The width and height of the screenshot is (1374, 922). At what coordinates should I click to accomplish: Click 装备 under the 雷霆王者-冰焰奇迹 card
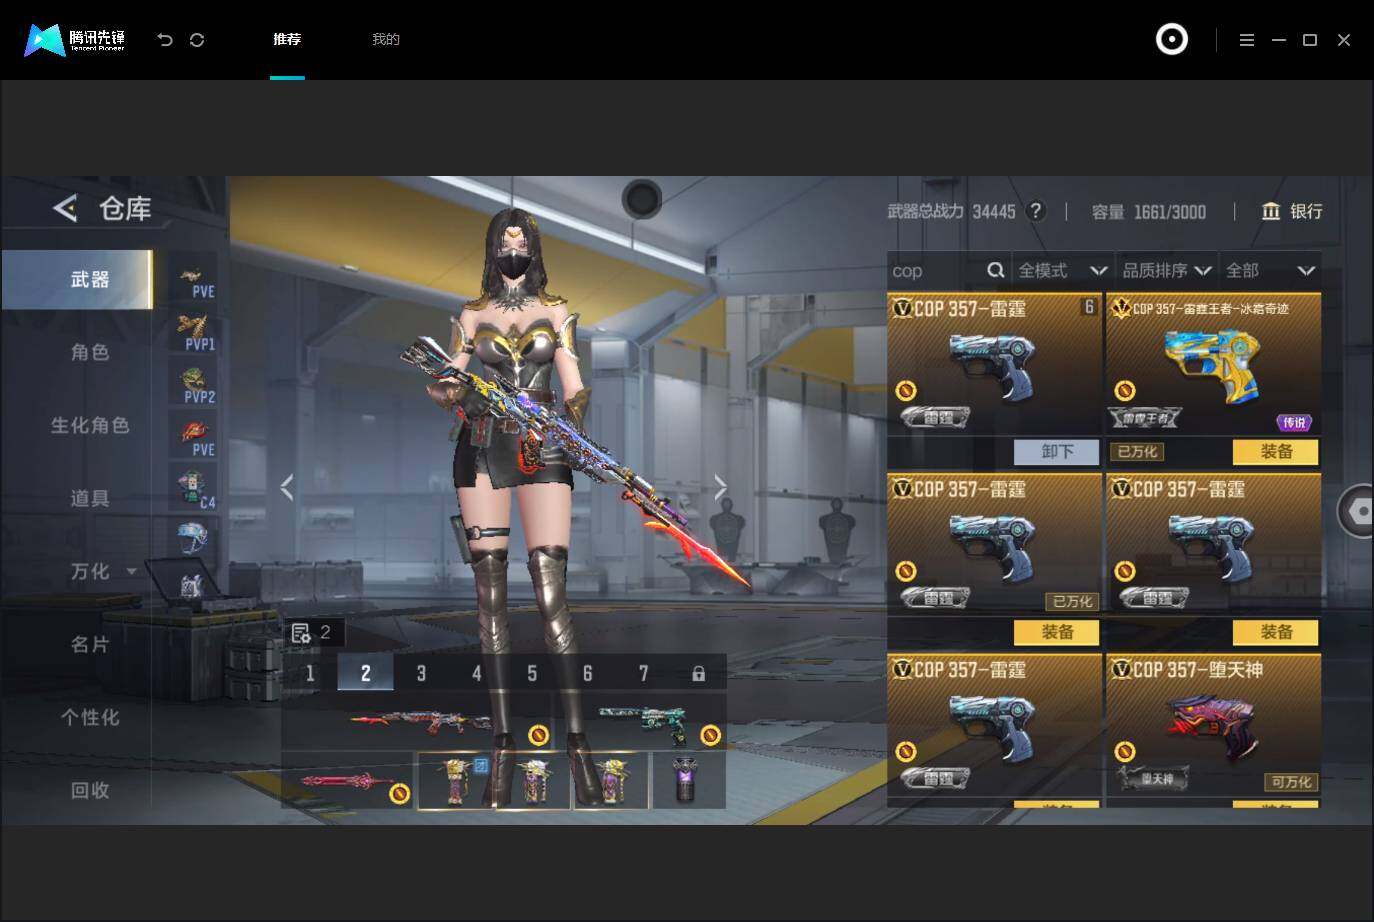pos(1276,452)
